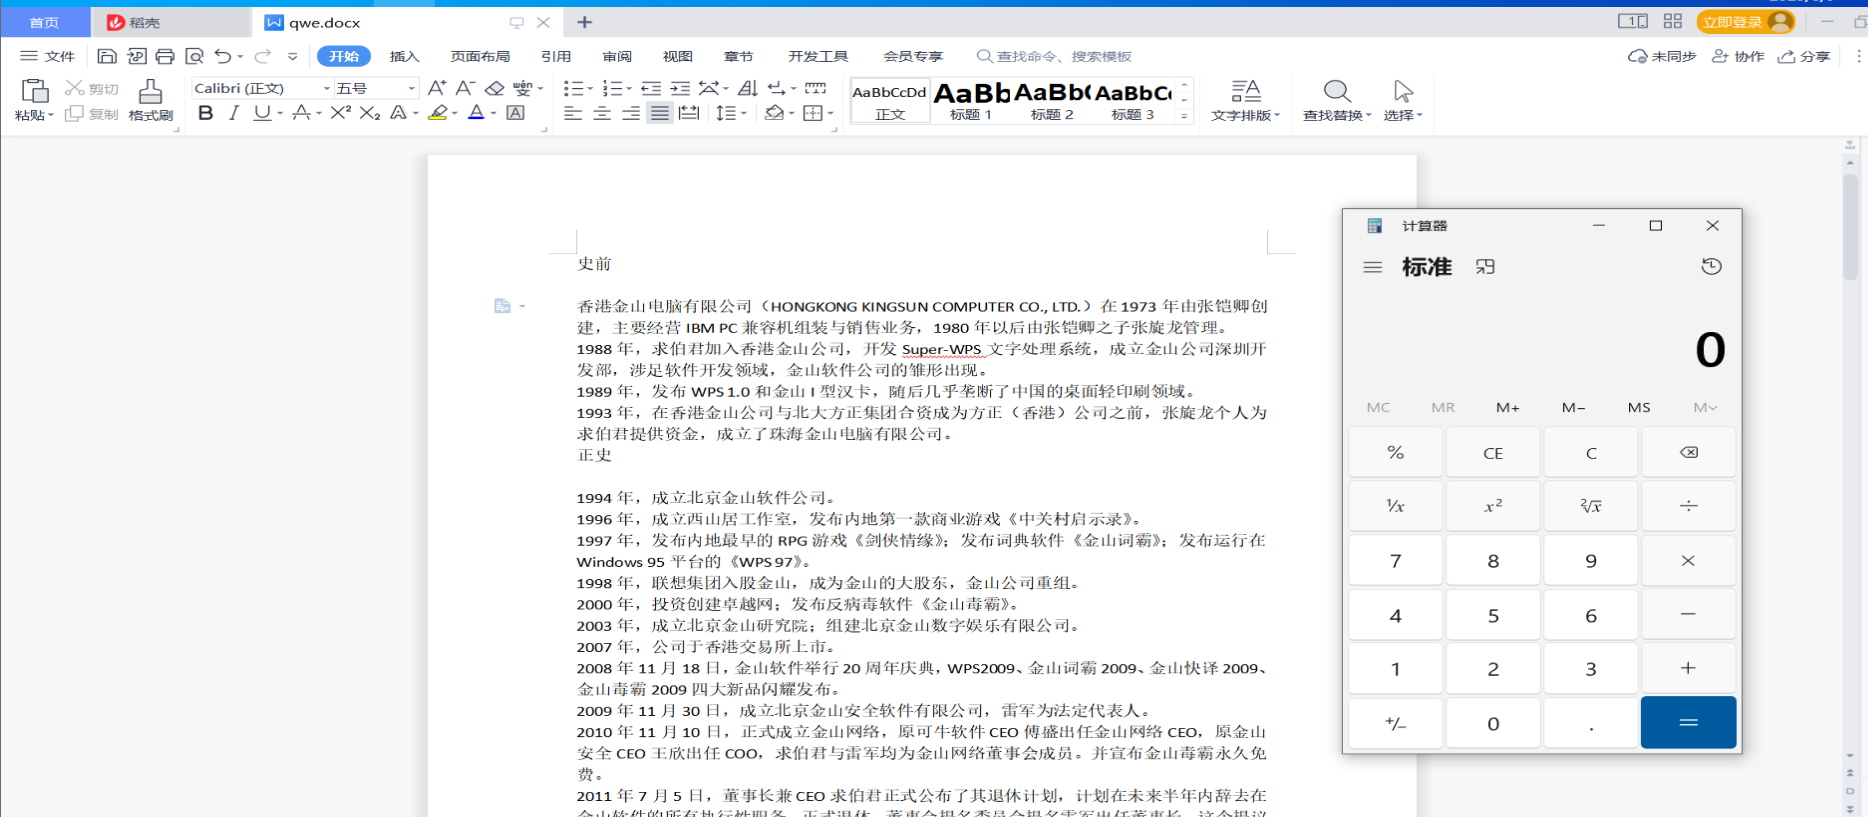This screenshot has height=817, width=1868.
Task: Click the Select (选择) cursor icon
Action: [x=1403, y=91]
